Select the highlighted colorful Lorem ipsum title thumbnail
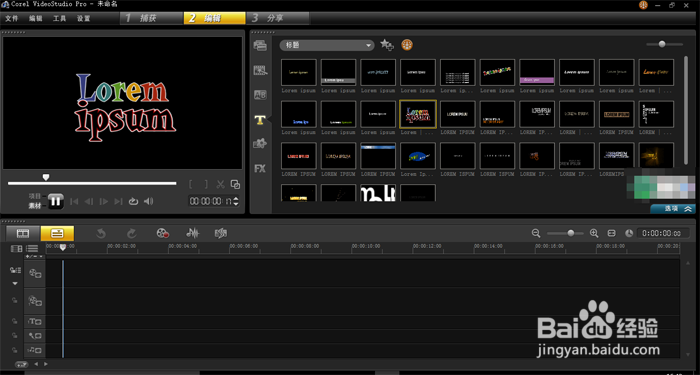700x375 pixels. point(418,114)
